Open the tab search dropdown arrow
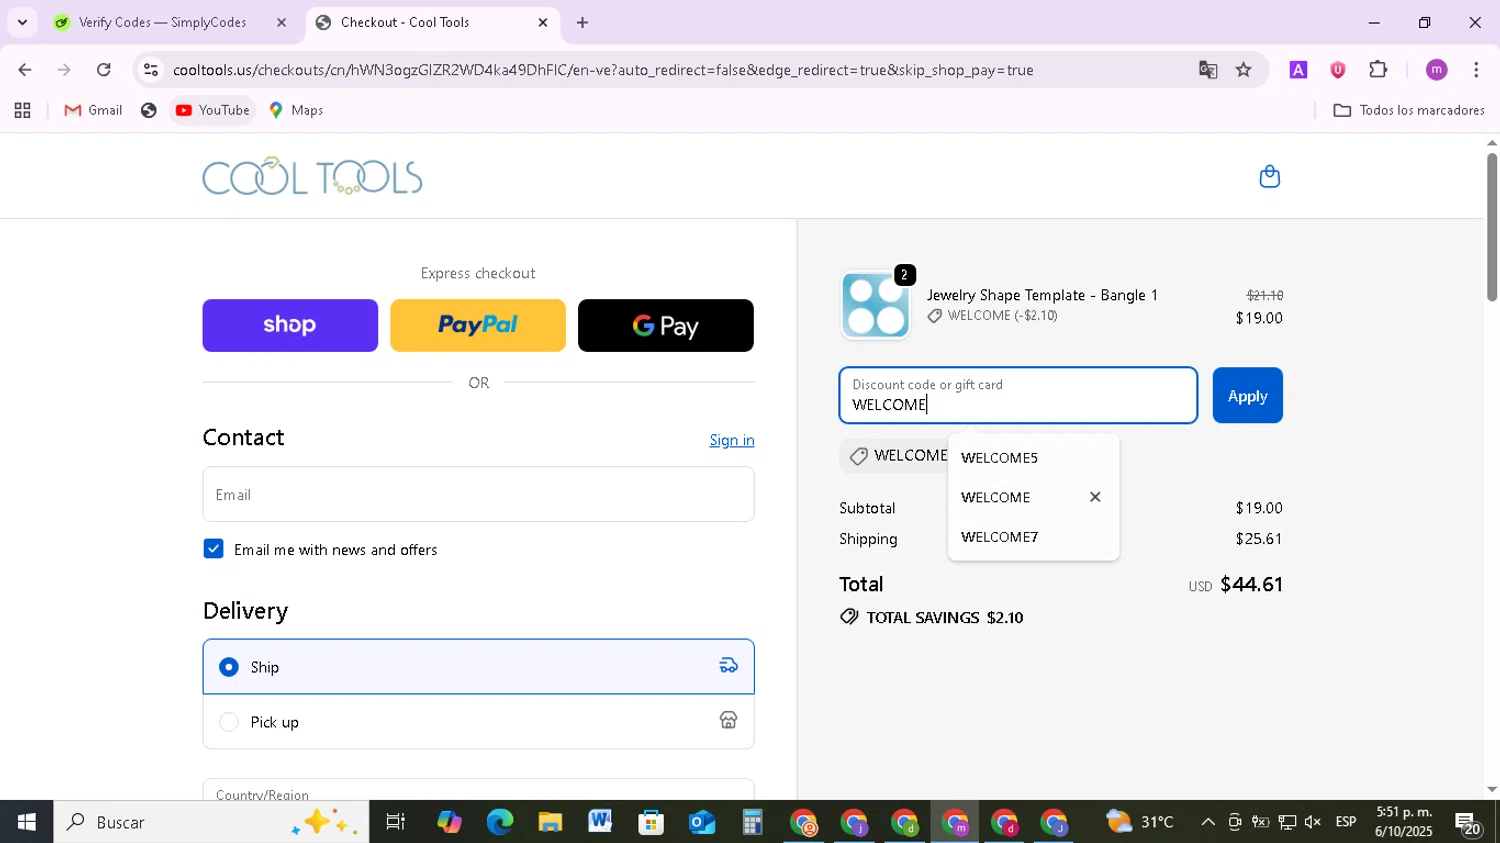 click(22, 22)
